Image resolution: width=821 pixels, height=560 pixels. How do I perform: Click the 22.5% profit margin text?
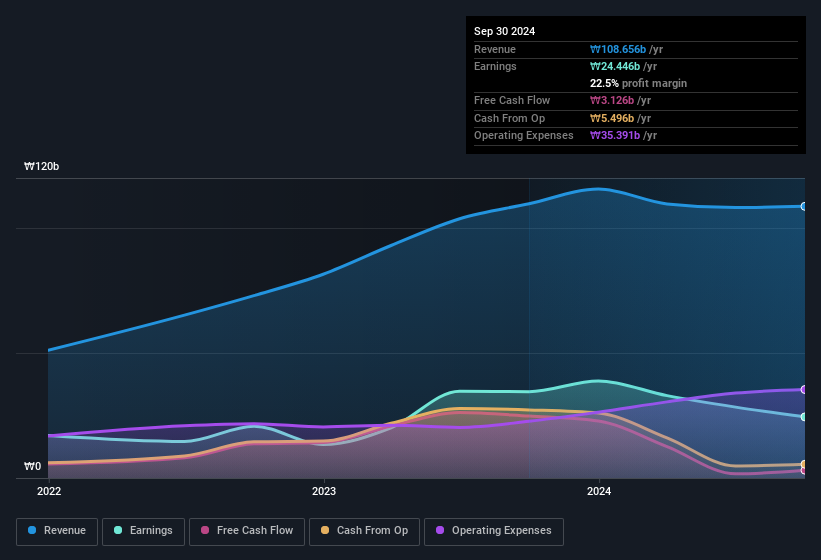pos(638,83)
